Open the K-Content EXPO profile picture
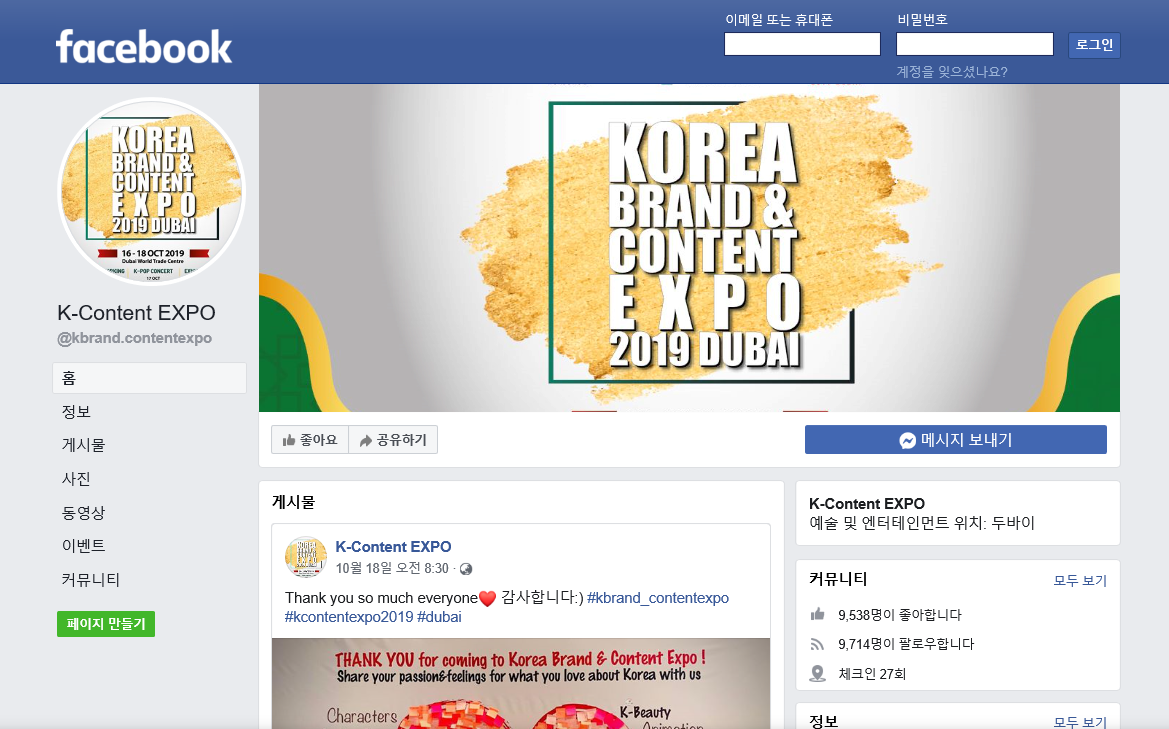Image resolution: width=1169 pixels, height=729 pixels. click(151, 192)
